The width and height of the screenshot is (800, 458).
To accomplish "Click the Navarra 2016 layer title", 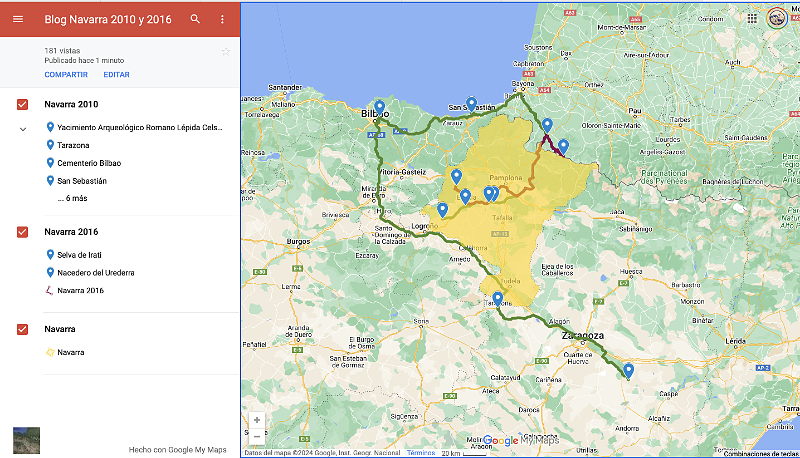I will pyautogui.click(x=71, y=232).
